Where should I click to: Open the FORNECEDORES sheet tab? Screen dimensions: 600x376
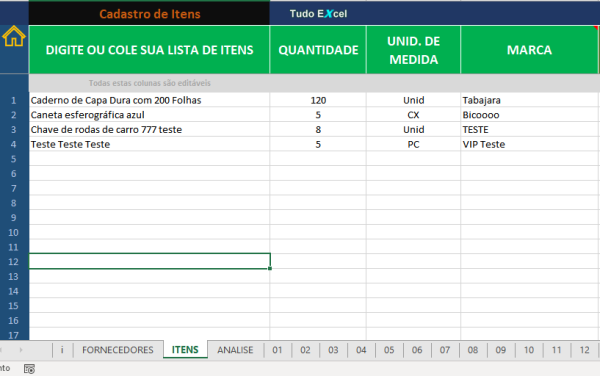click(x=117, y=350)
